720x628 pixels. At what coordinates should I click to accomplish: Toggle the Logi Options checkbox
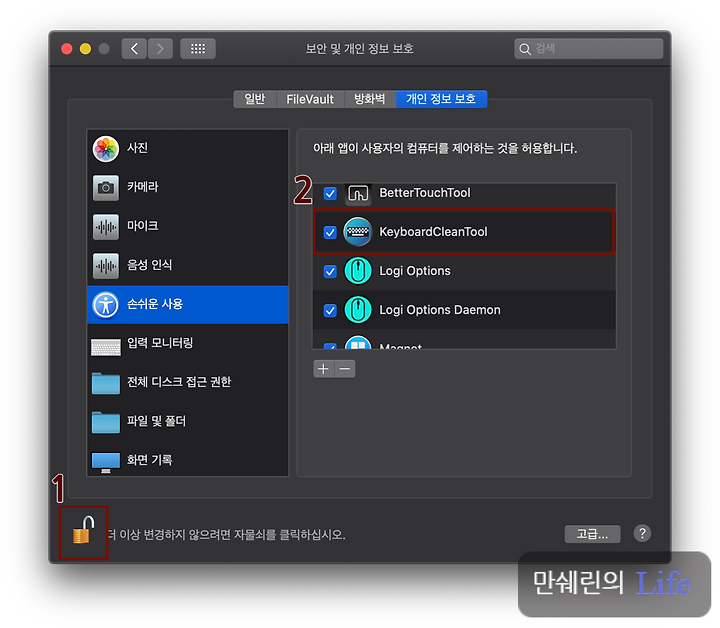click(330, 271)
